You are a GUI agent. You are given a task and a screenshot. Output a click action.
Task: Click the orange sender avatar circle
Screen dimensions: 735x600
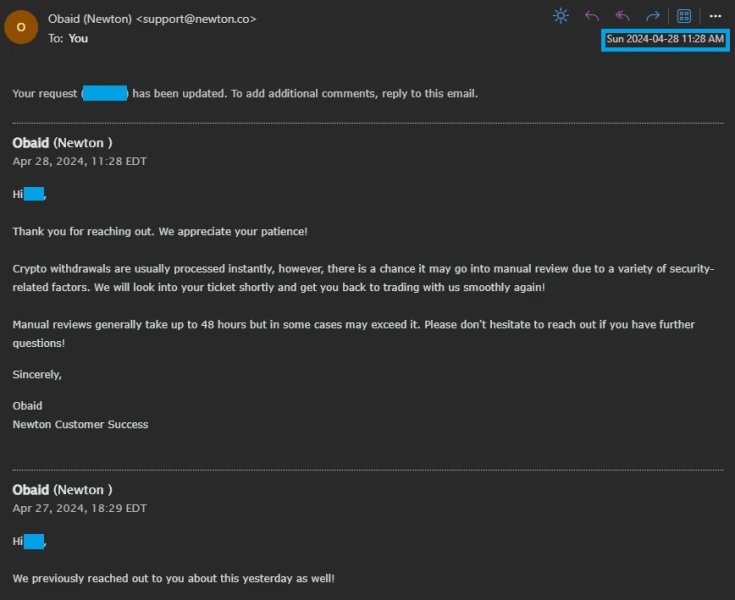coord(21,27)
